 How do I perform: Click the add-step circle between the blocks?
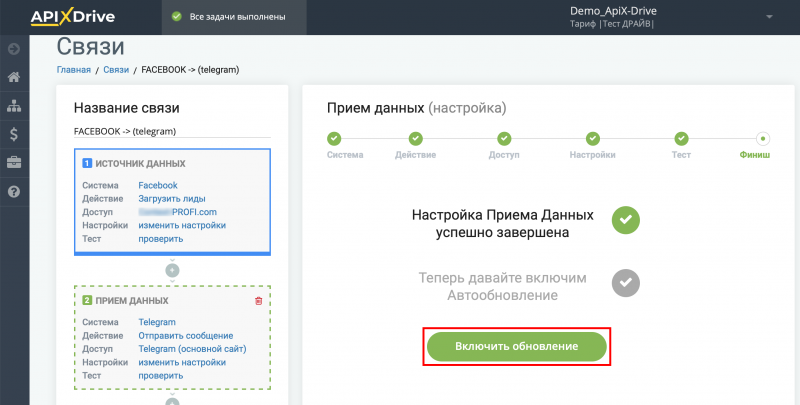coord(172,270)
